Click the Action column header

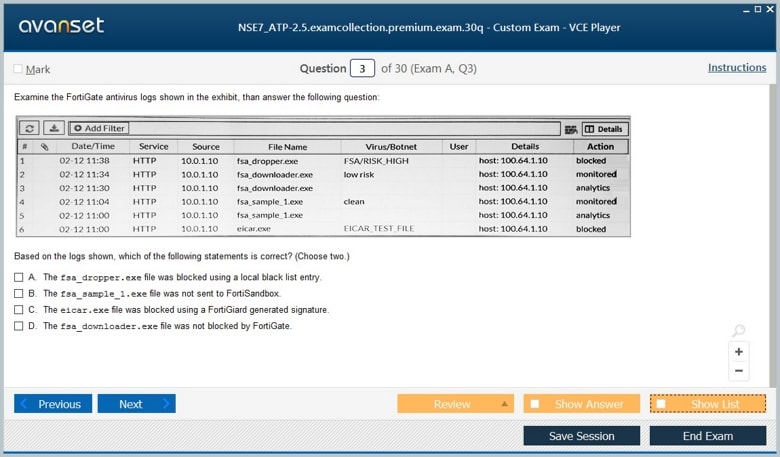(x=600, y=147)
